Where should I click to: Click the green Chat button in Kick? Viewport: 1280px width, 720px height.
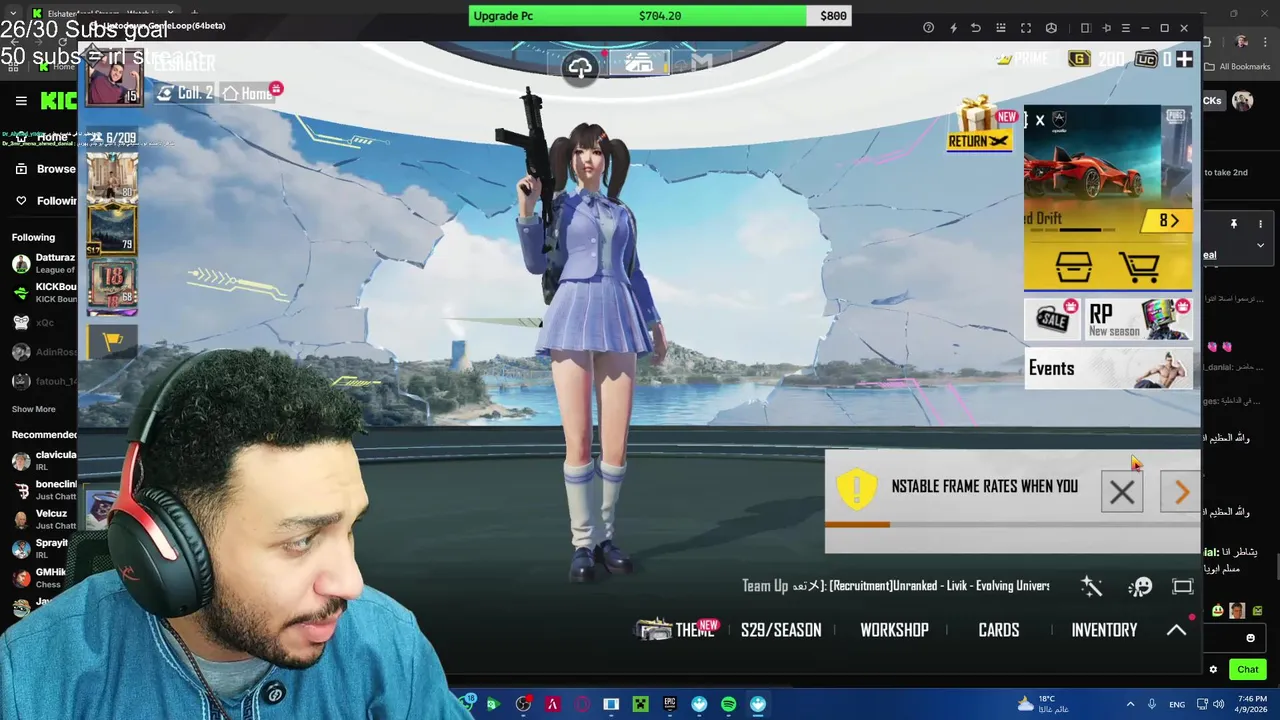[x=1247, y=669]
